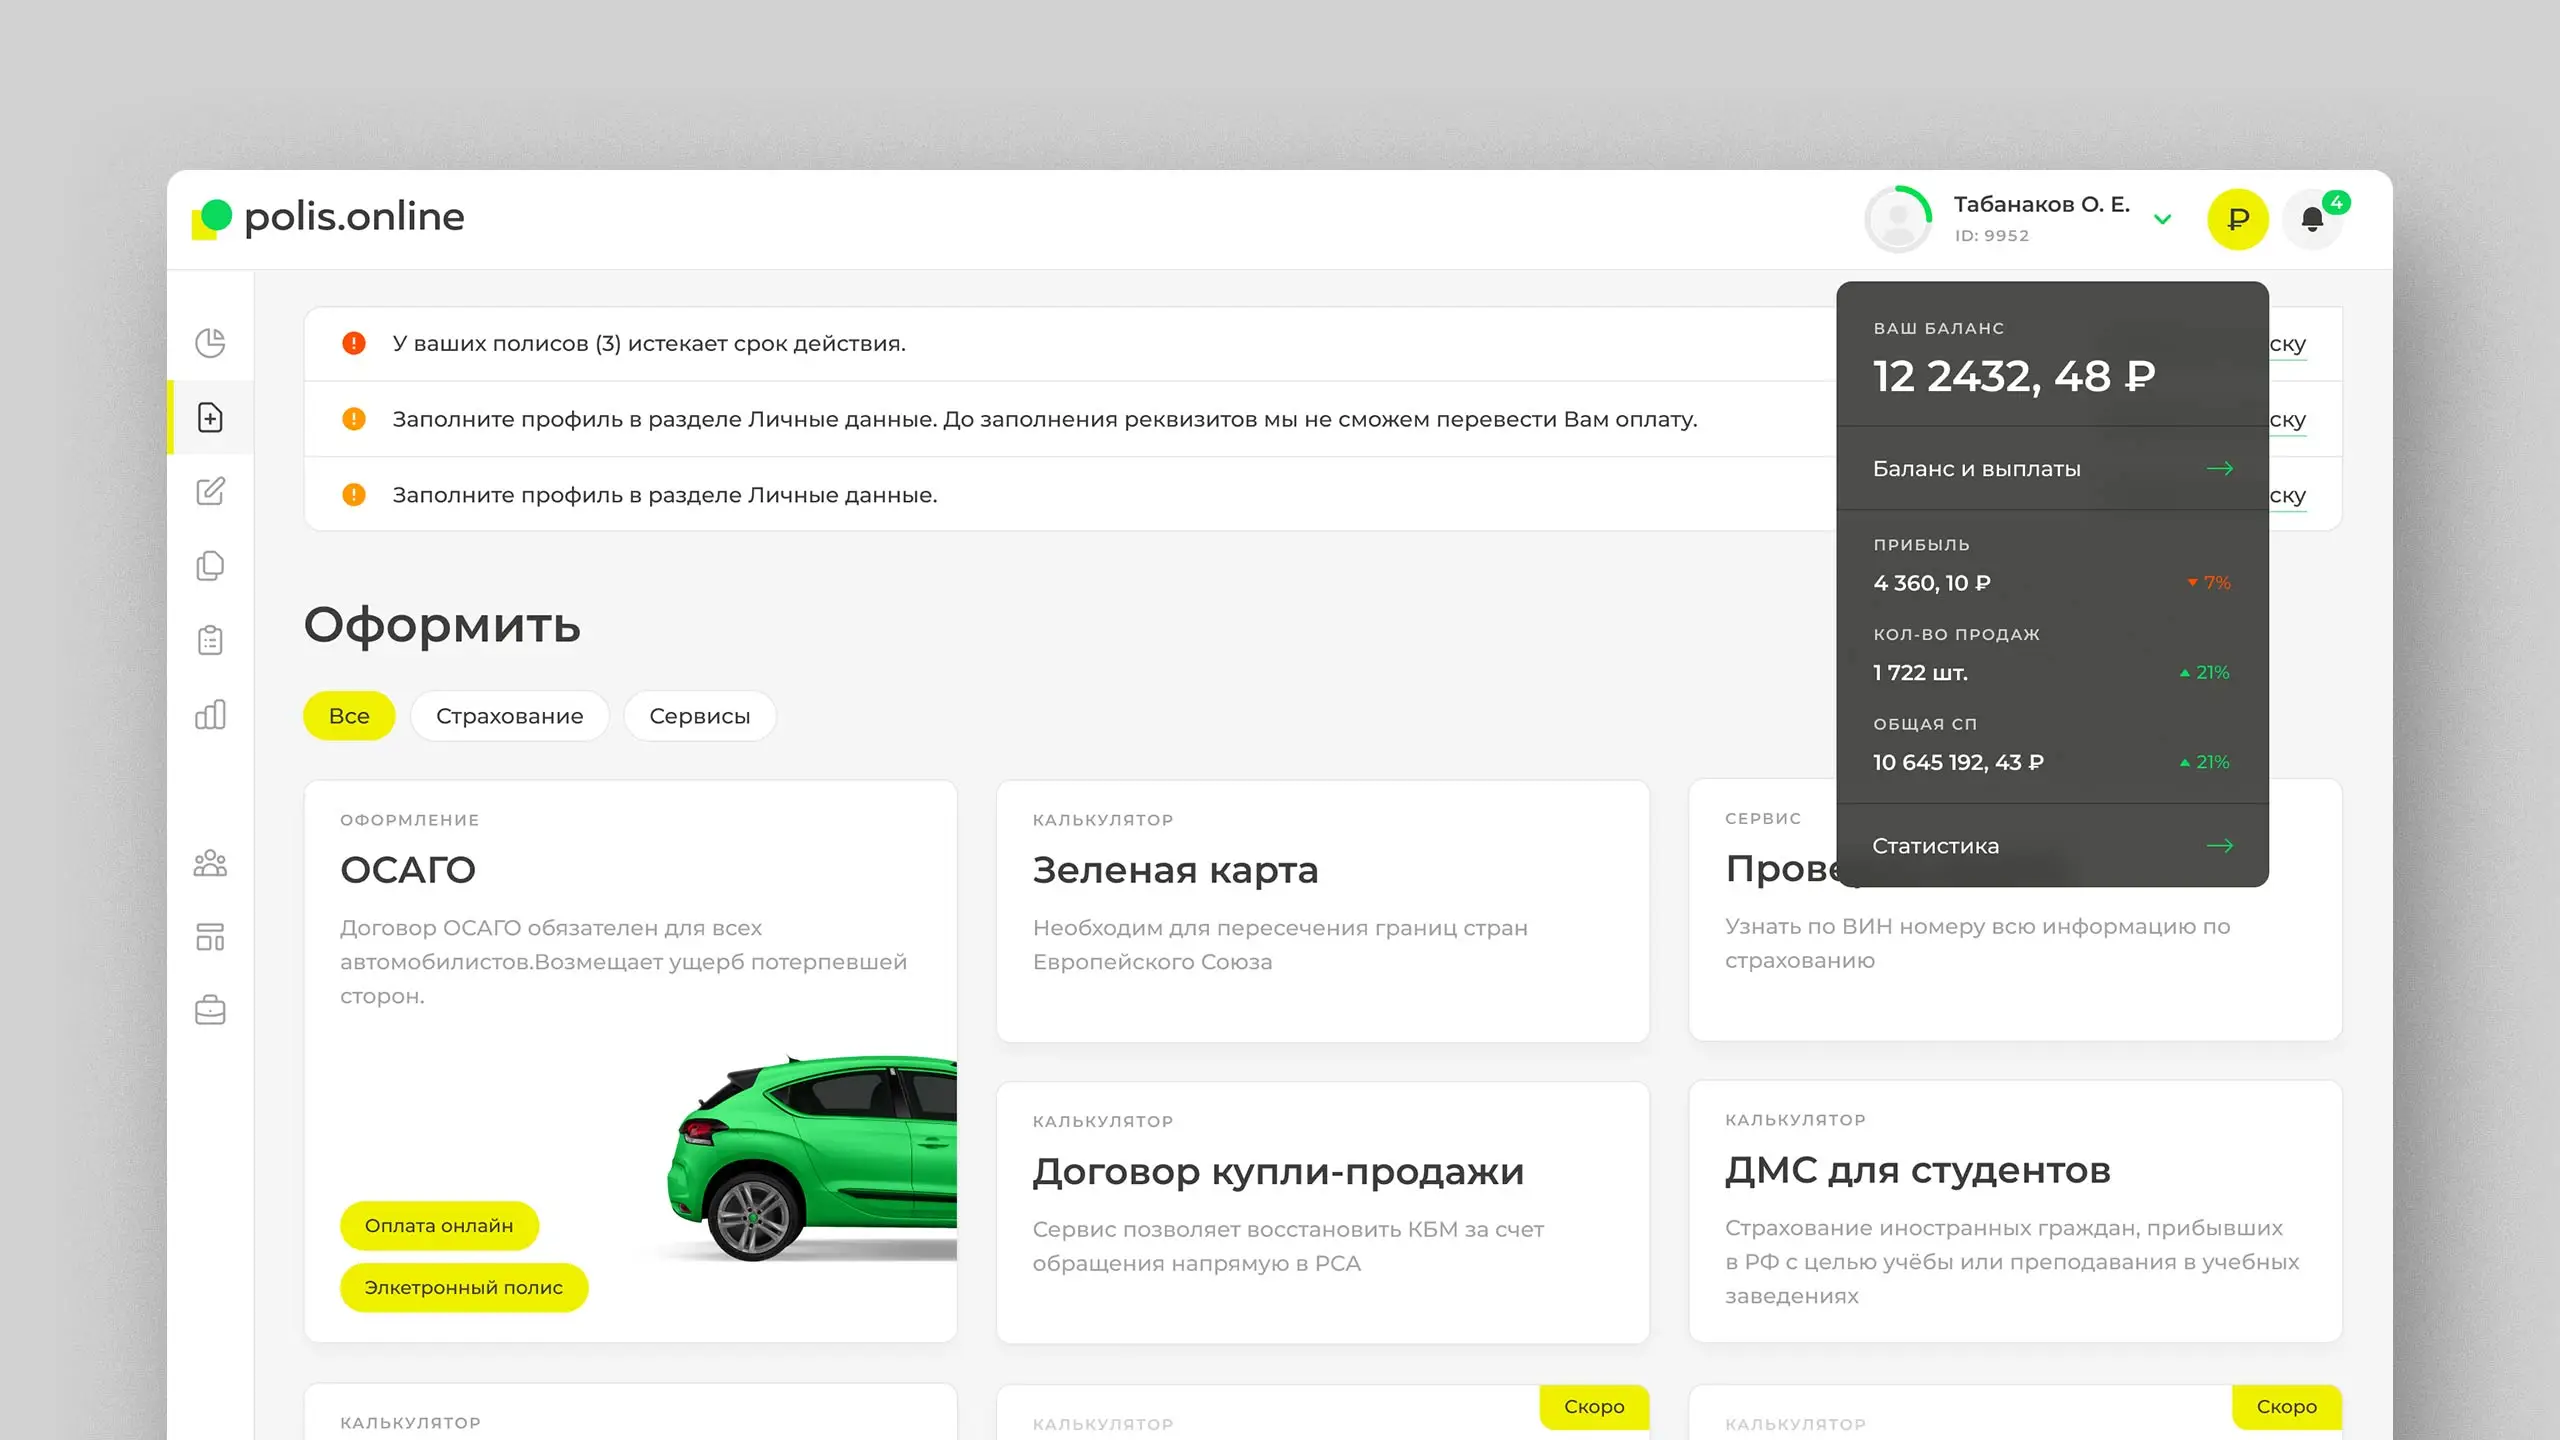This screenshot has width=2560, height=1440.
Task: Click the Скоро badge on middle bottom card
Action: pos(1594,1407)
